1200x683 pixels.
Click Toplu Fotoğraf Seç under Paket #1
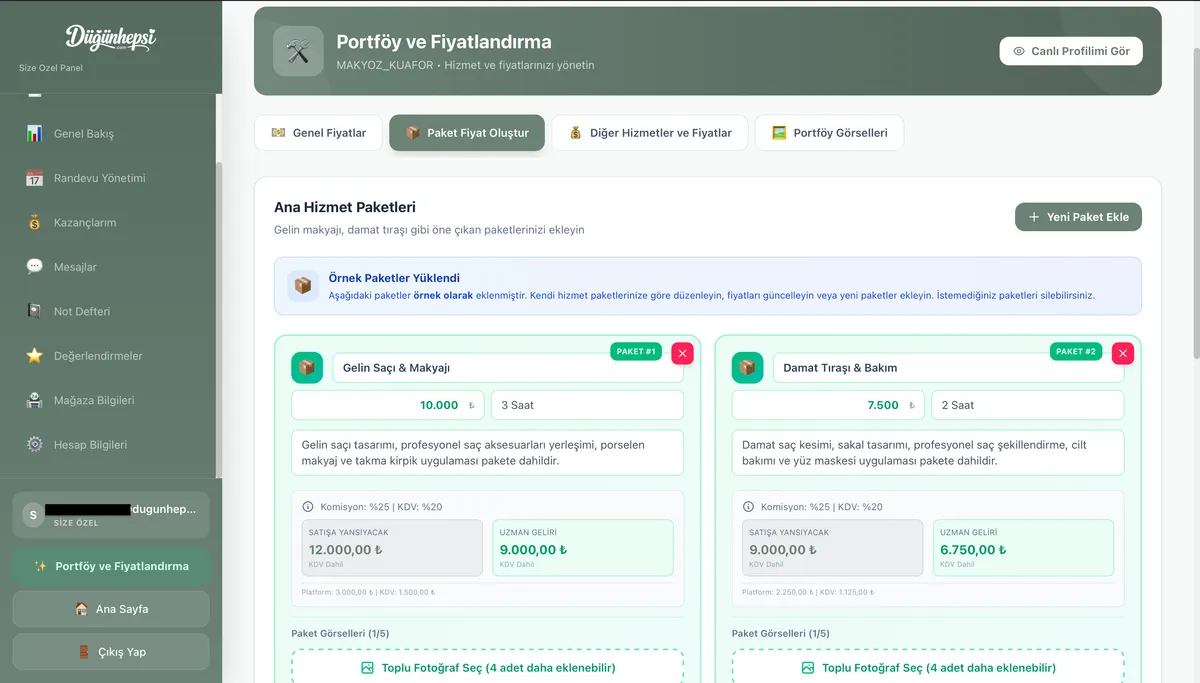tap(488, 667)
